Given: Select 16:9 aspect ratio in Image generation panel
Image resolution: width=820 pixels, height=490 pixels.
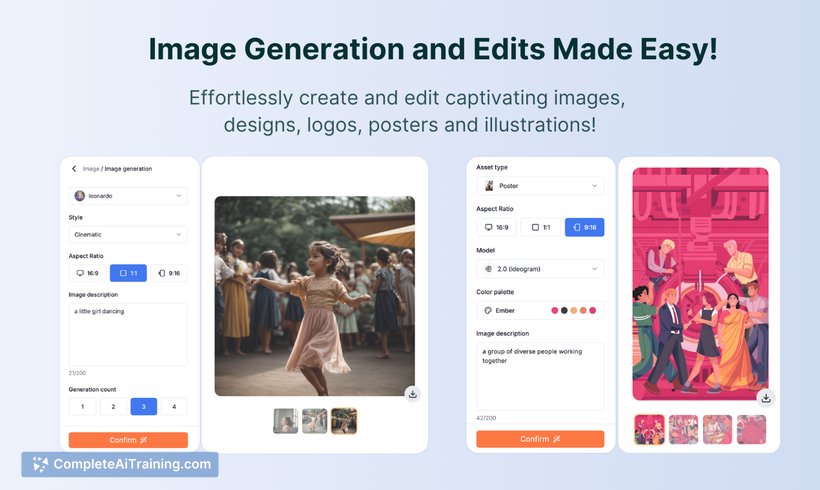Looking at the screenshot, I should click(x=87, y=273).
